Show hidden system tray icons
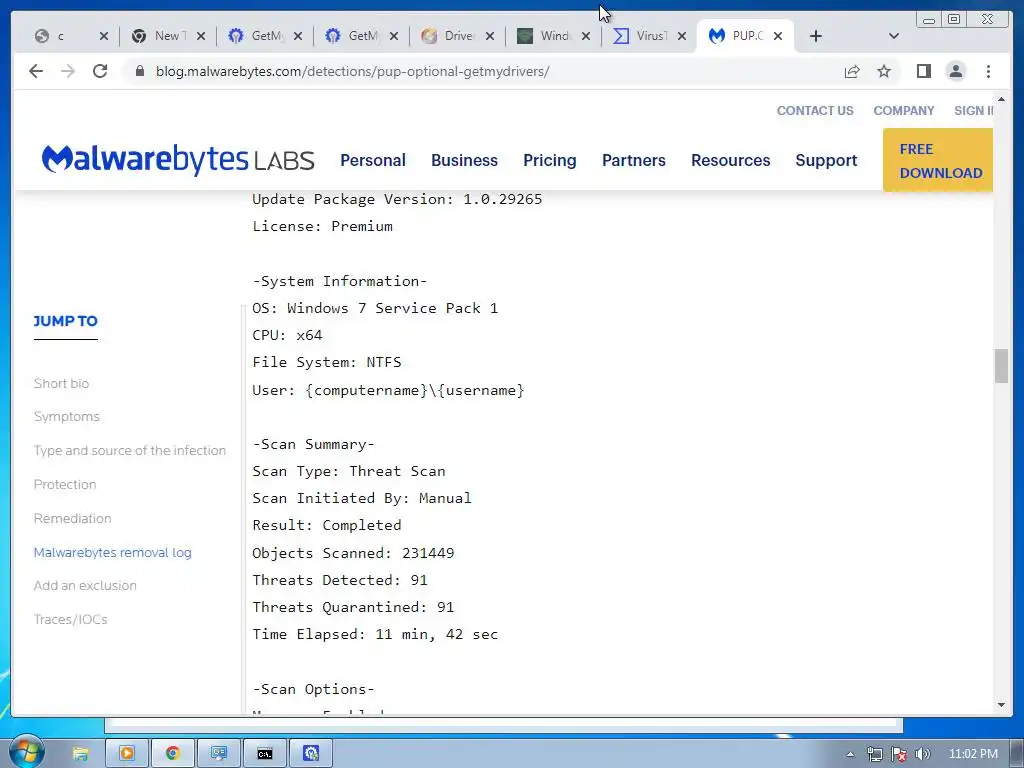The width and height of the screenshot is (1024, 768). coord(850,754)
